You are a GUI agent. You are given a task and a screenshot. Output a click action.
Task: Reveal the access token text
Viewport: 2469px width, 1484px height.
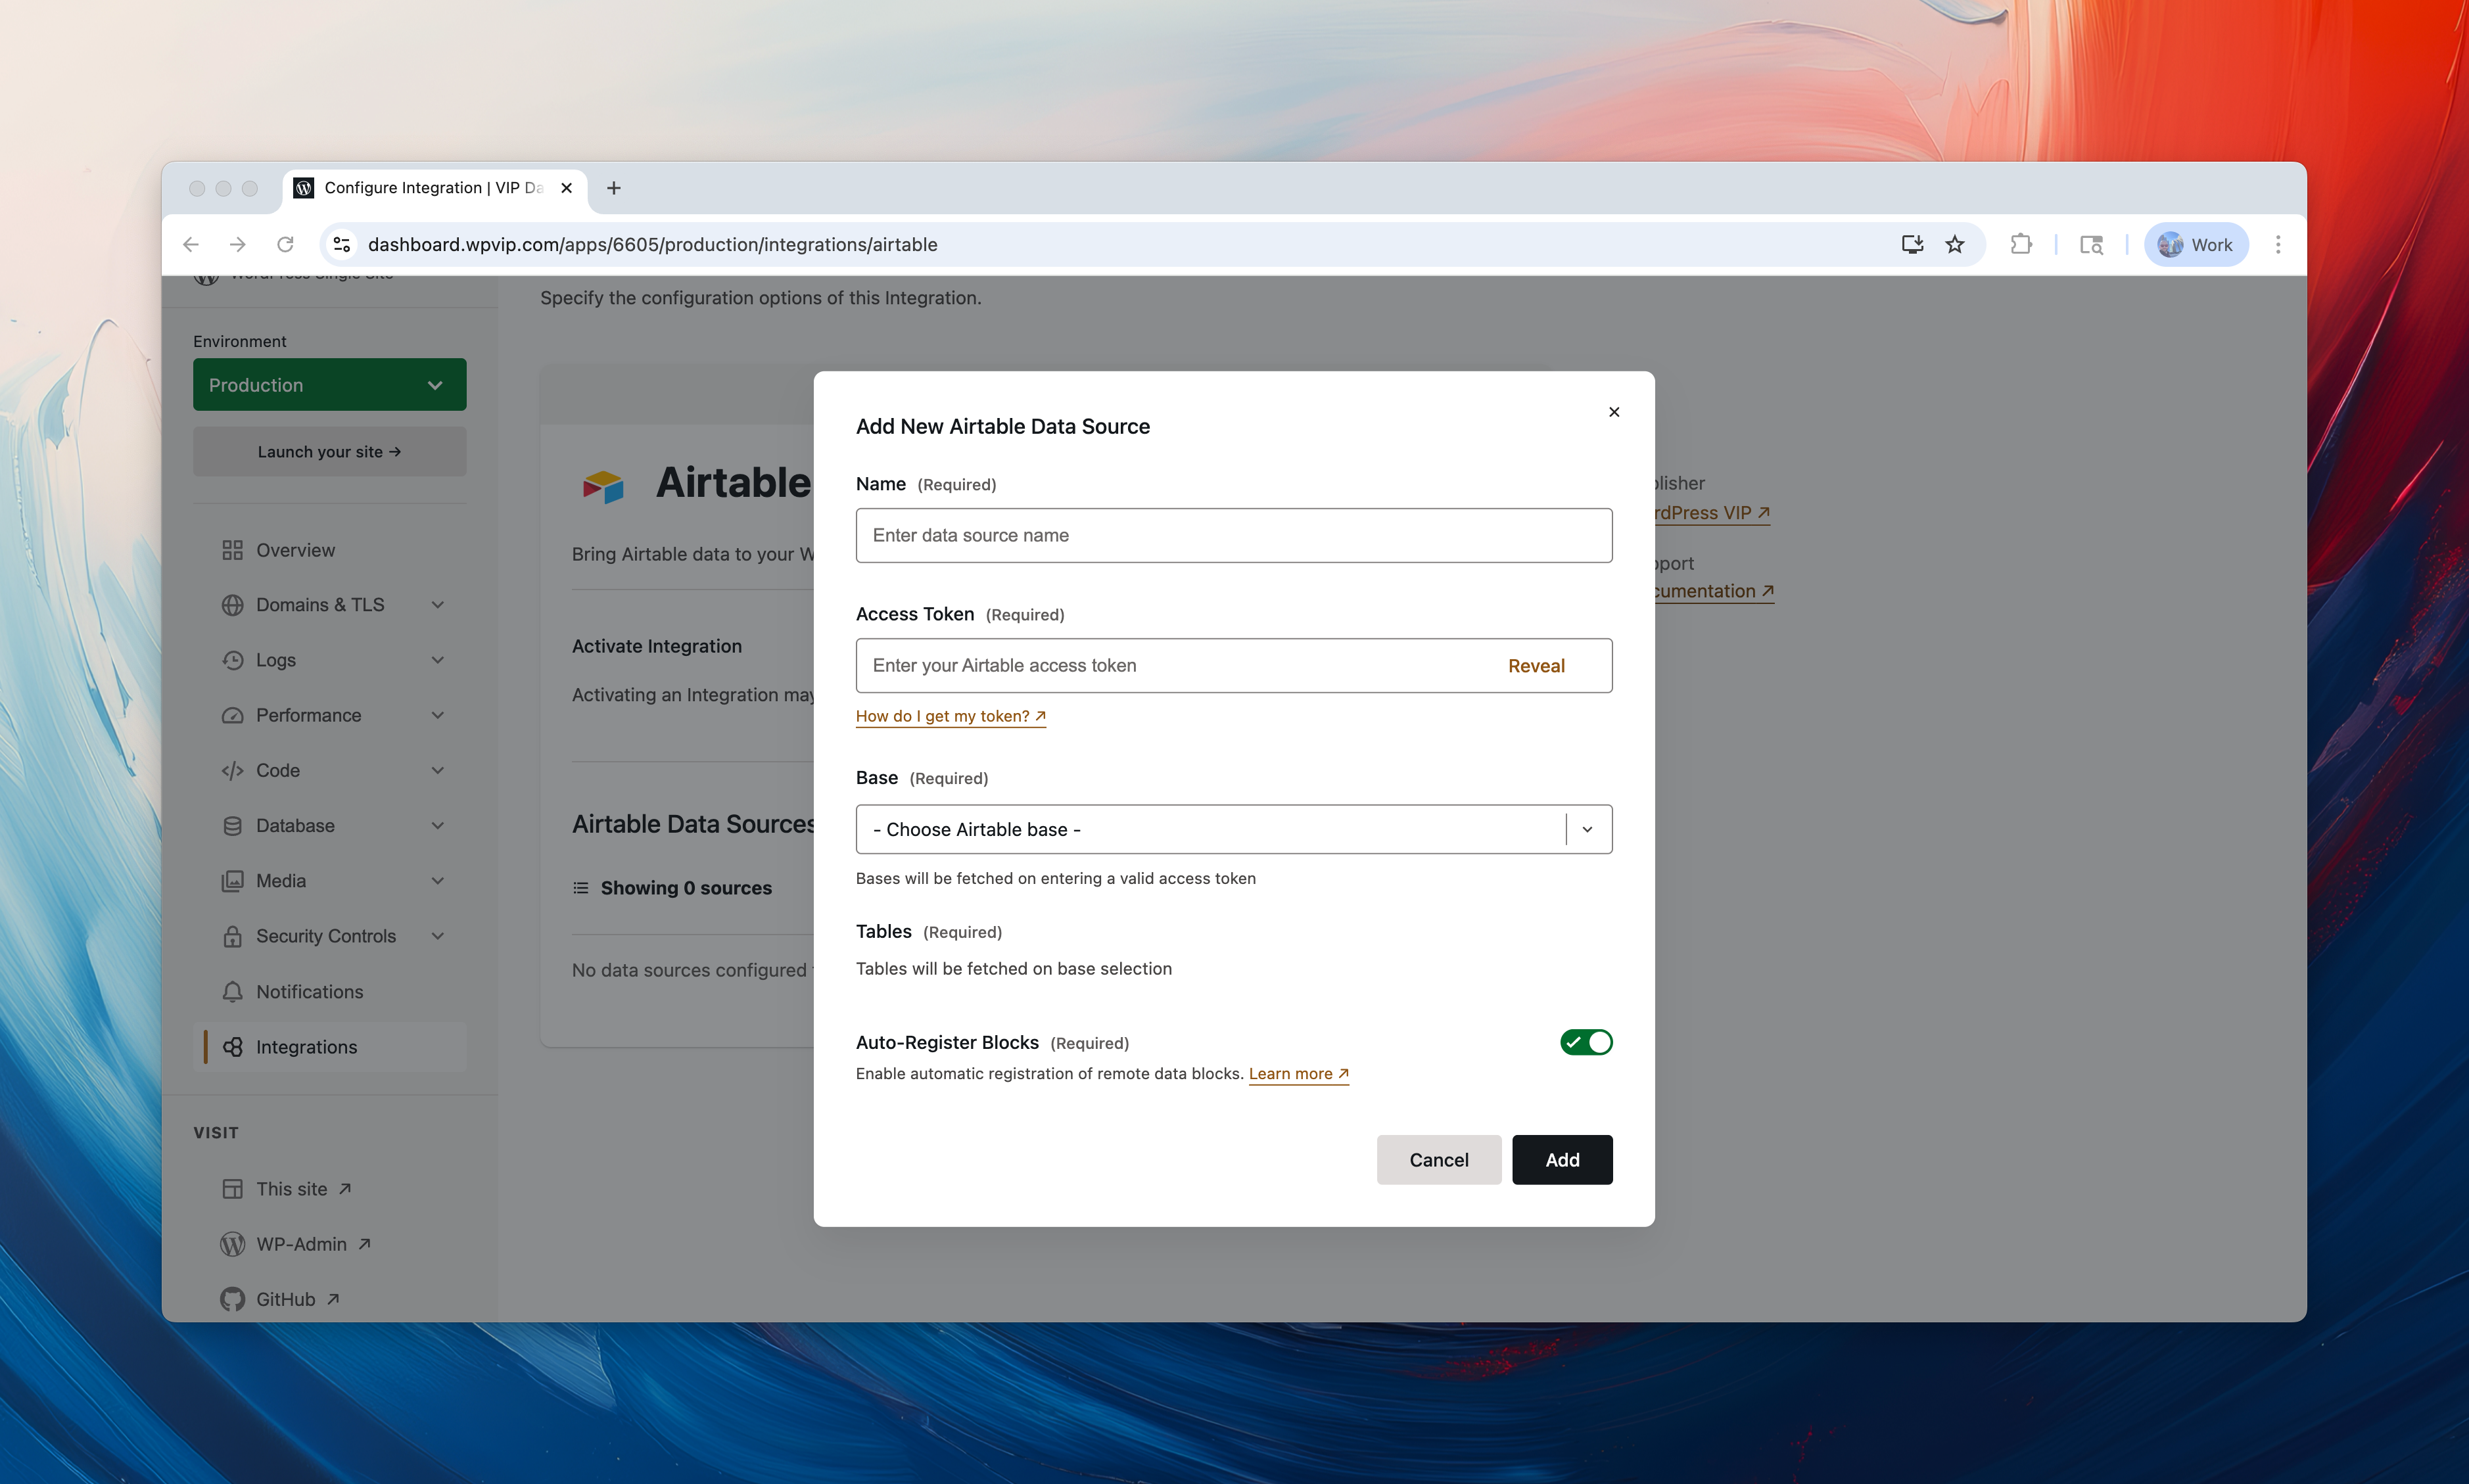tap(1536, 666)
